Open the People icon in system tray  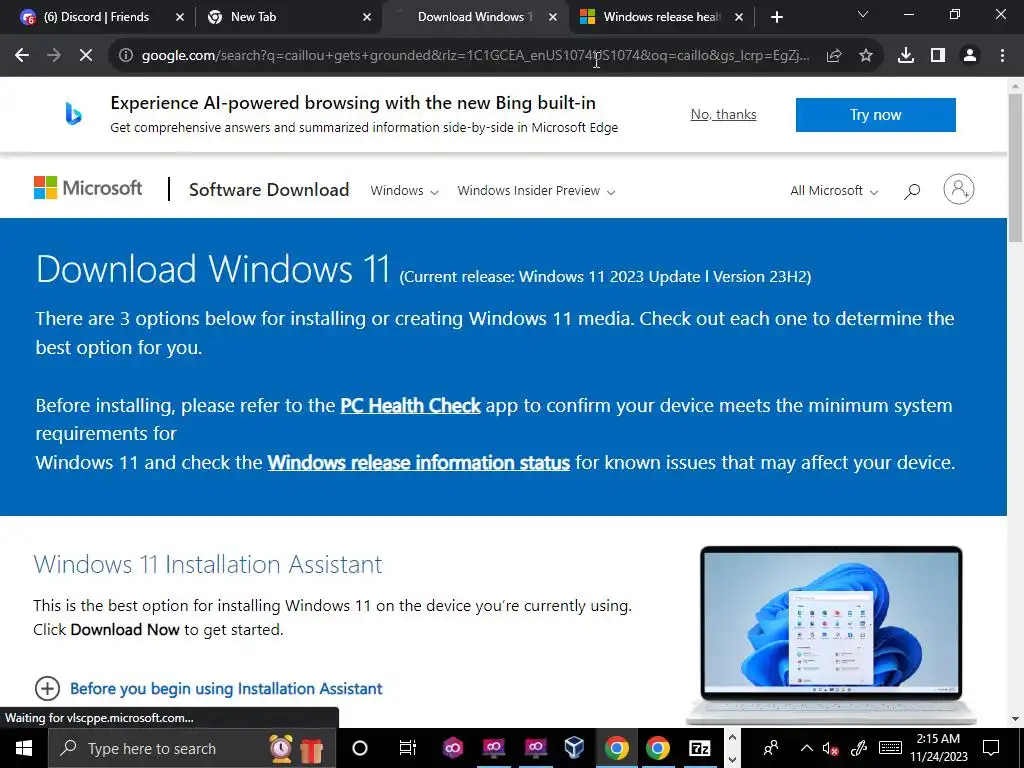(x=771, y=748)
